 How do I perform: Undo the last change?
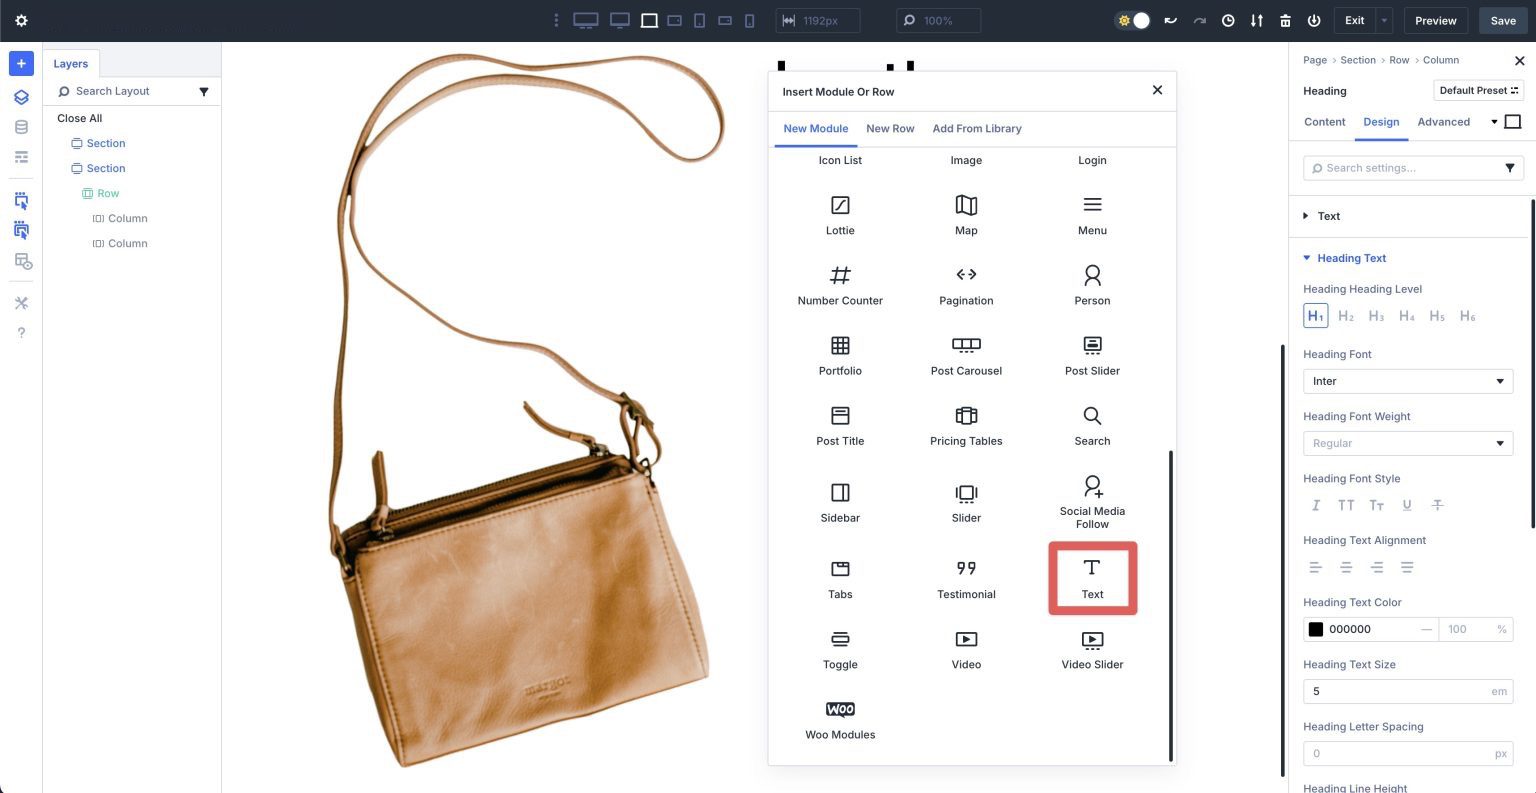[1171, 20]
